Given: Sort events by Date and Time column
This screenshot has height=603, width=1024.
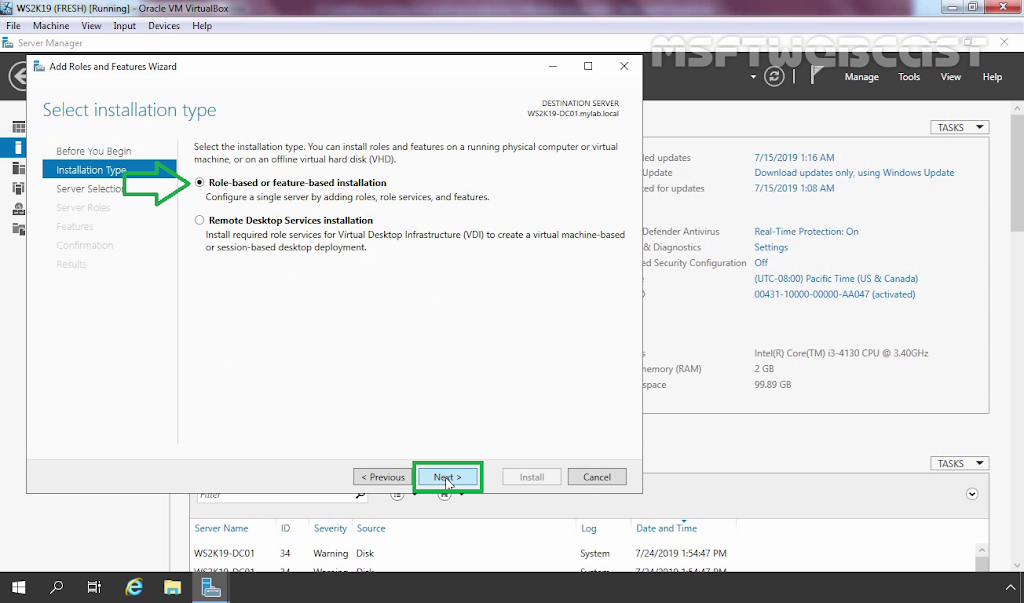Looking at the screenshot, I should tap(667, 529).
